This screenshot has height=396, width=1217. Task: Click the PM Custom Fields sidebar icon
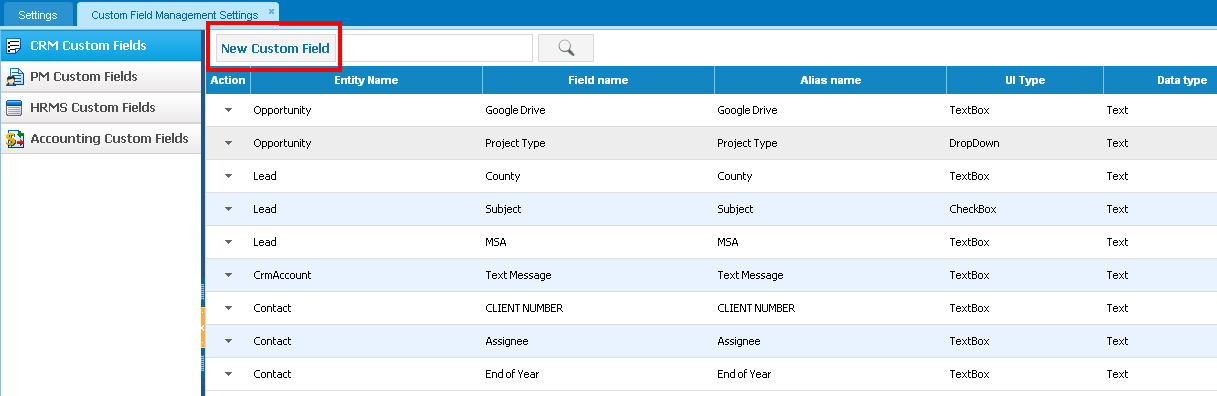click(x=14, y=77)
